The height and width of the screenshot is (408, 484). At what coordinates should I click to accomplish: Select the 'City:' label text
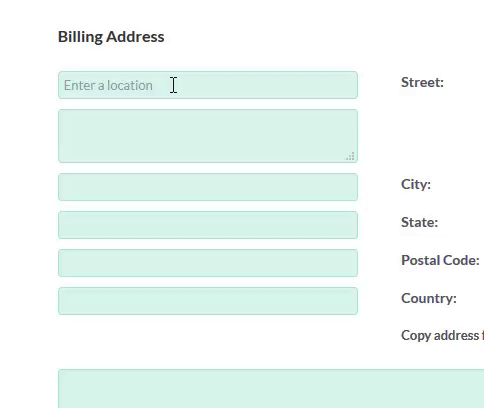(x=416, y=184)
